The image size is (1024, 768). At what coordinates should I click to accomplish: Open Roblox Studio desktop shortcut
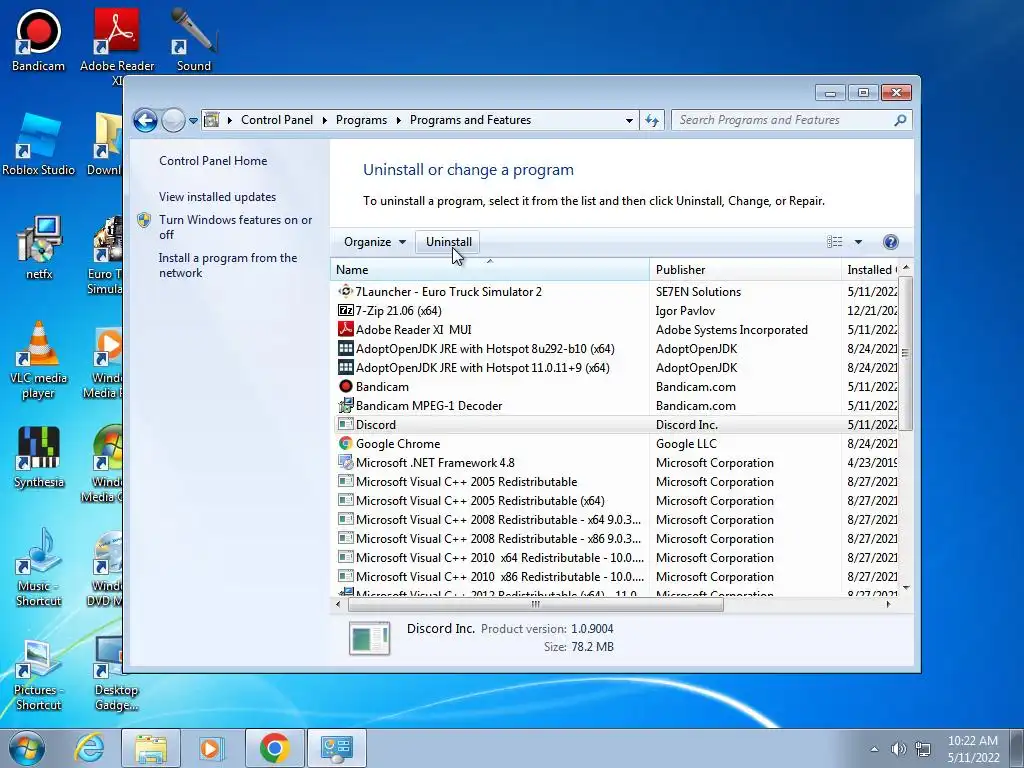39,144
